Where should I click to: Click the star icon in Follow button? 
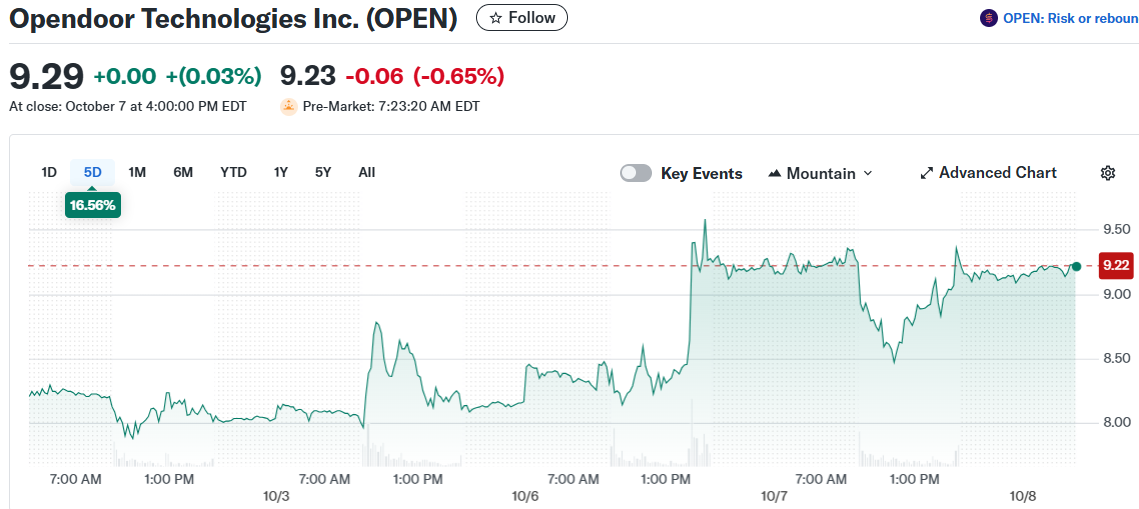[495, 18]
